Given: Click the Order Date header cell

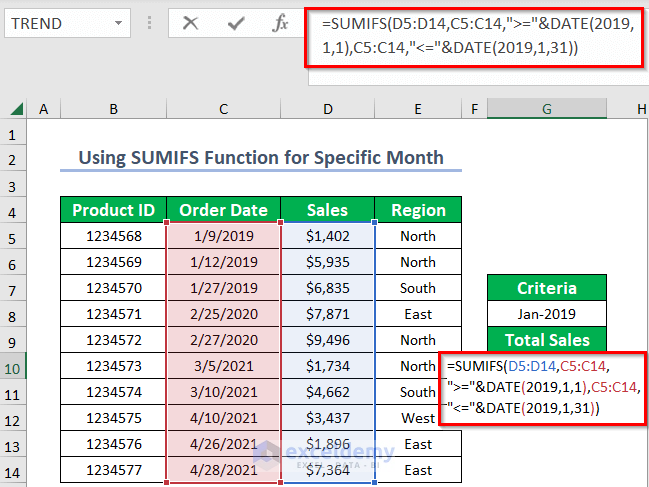Looking at the screenshot, I should click(223, 210).
